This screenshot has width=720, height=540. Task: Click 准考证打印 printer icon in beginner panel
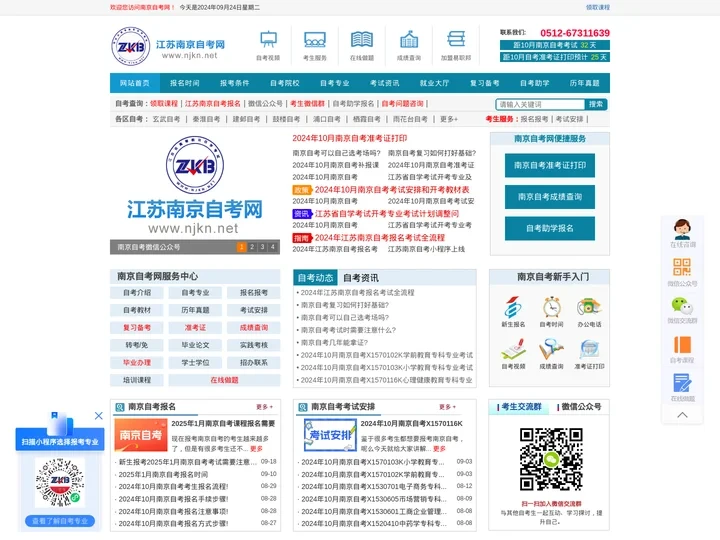(x=590, y=354)
